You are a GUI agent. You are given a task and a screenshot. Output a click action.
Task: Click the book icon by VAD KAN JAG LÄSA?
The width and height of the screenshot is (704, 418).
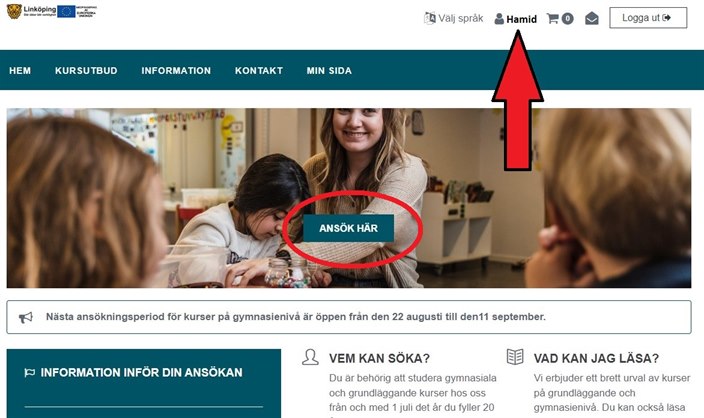[515, 357]
